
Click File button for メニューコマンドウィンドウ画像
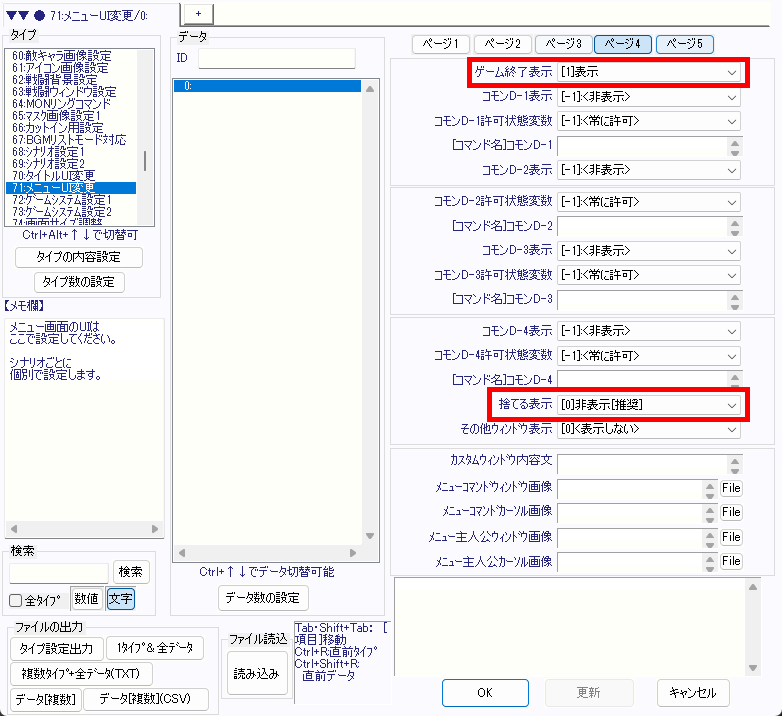(731, 489)
